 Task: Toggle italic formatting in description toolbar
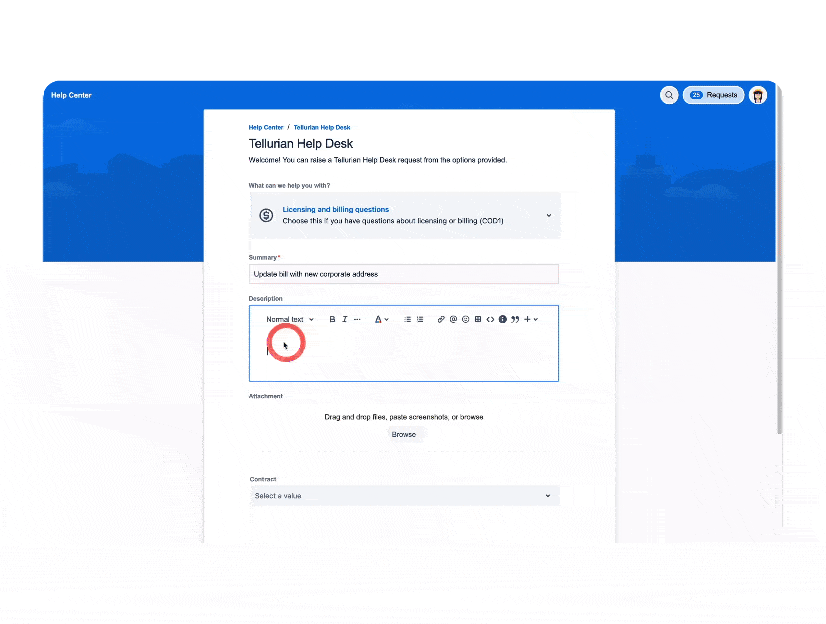344,319
